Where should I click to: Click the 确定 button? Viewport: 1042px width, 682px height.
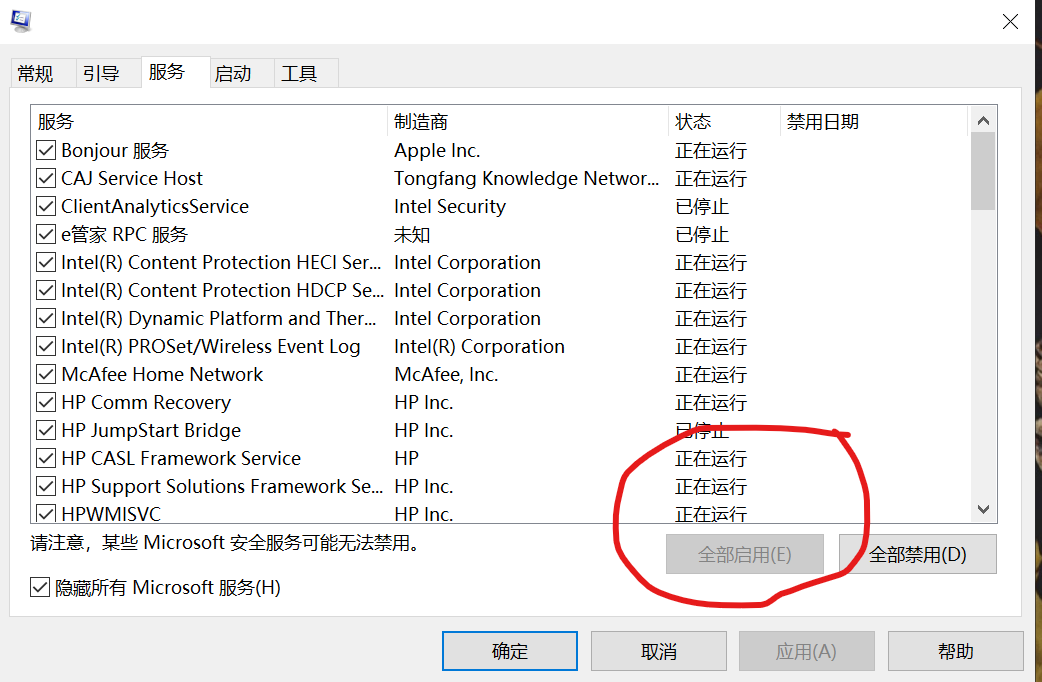(x=509, y=650)
